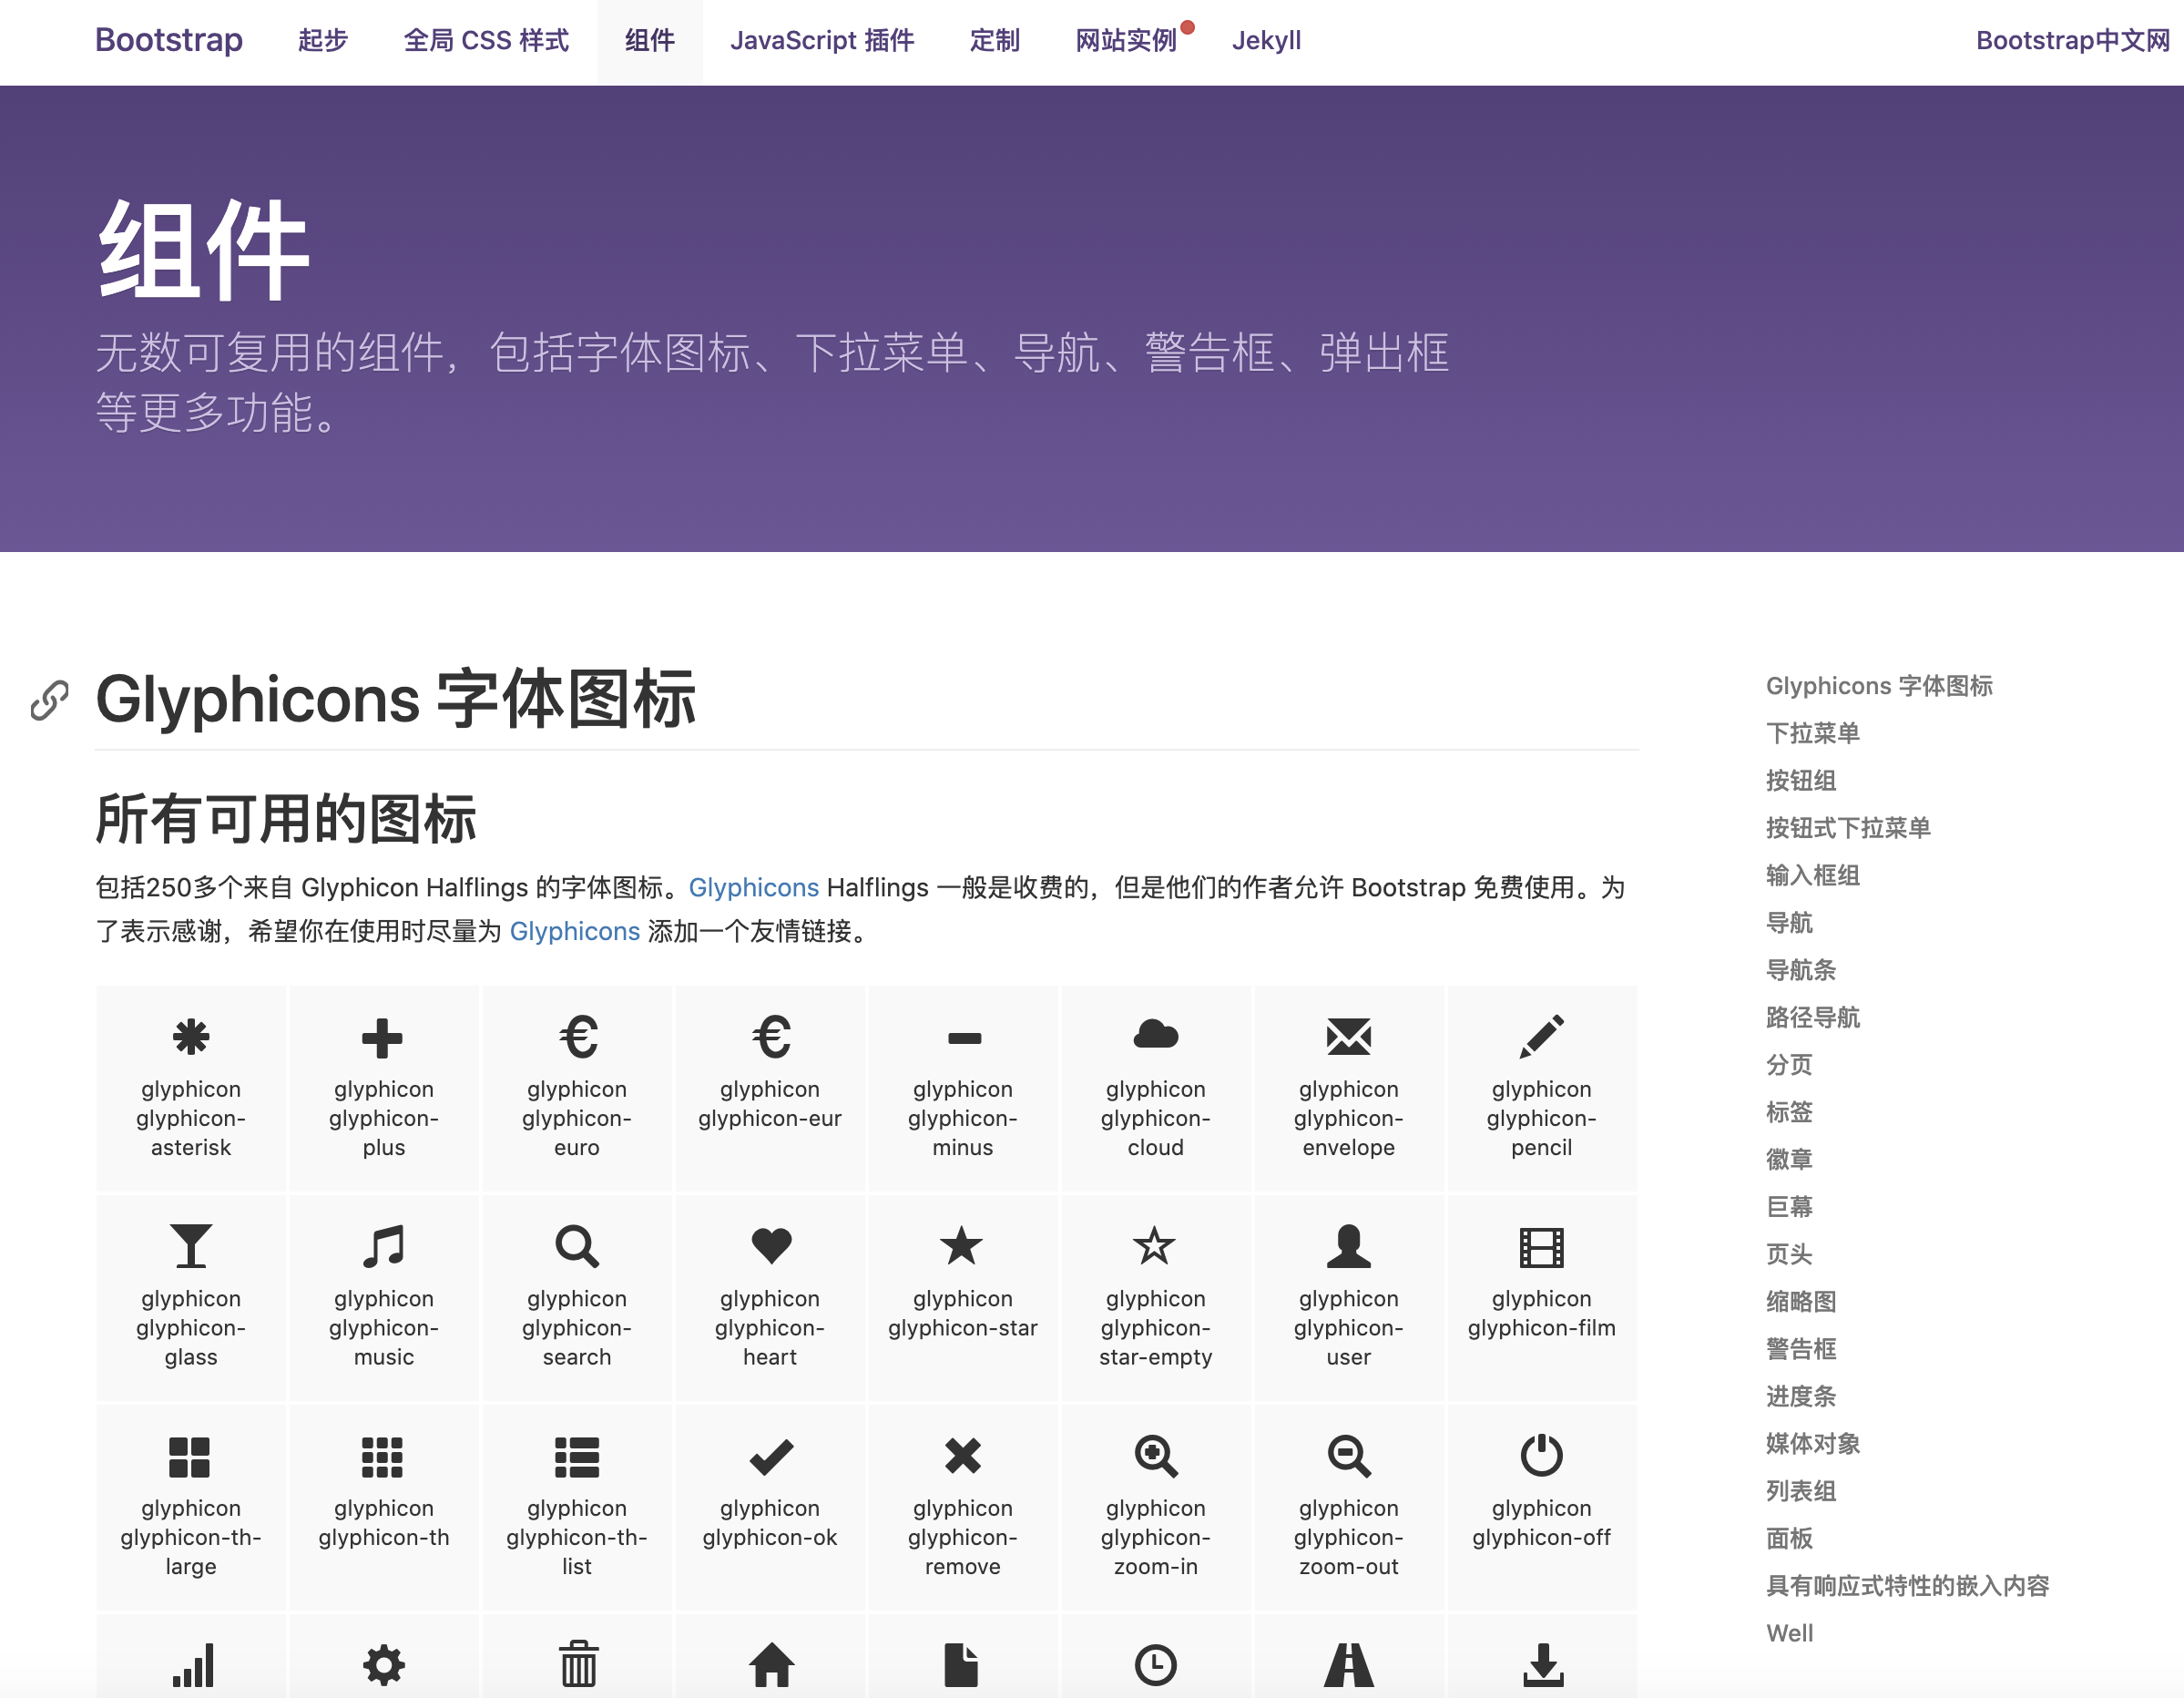Click the glyphicon-zoom-in icon

[1155, 1456]
